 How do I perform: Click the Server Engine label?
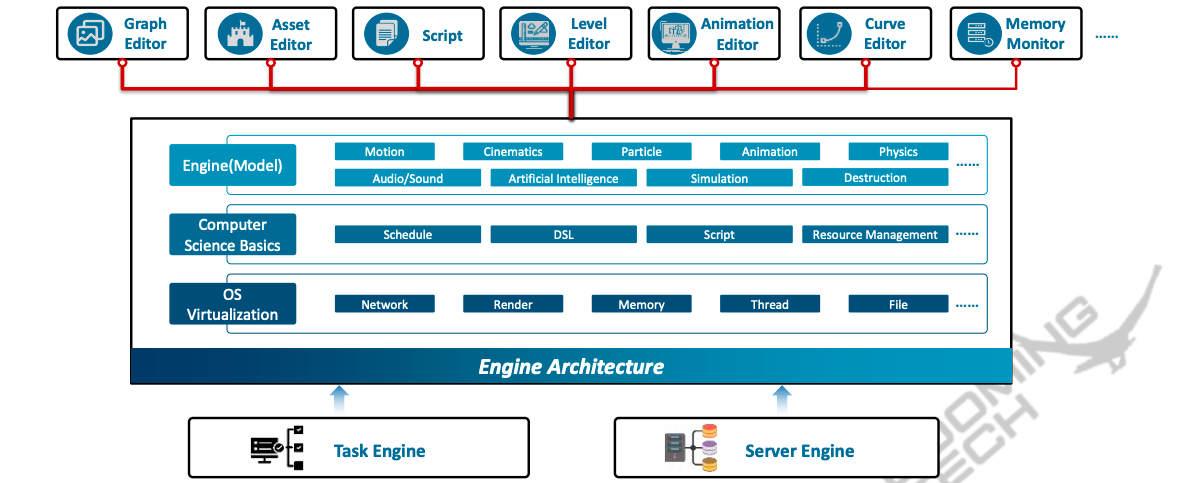[800, 452]
